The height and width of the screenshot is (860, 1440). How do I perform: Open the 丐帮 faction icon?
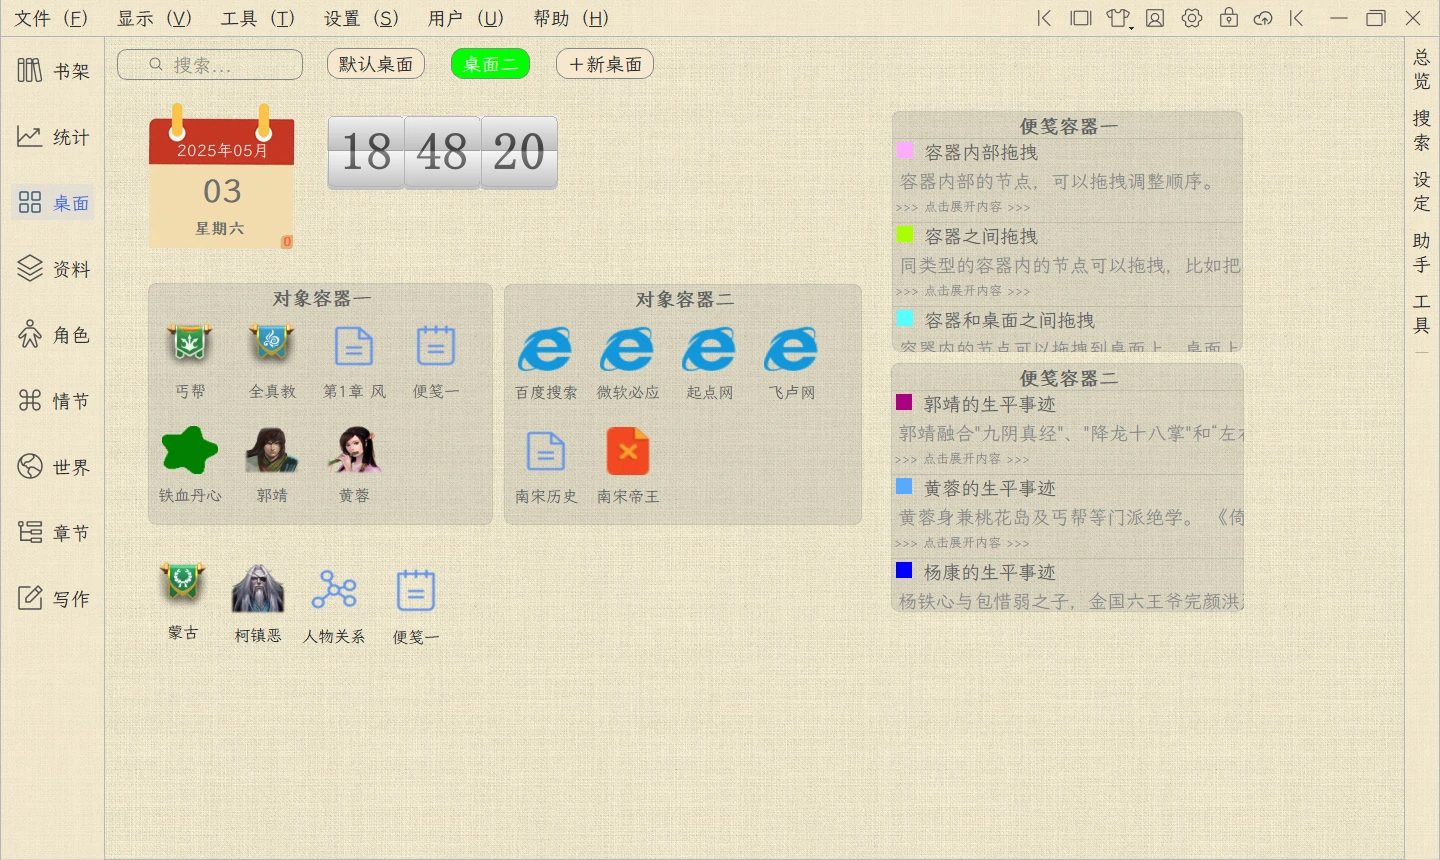(x=190, y=346)
